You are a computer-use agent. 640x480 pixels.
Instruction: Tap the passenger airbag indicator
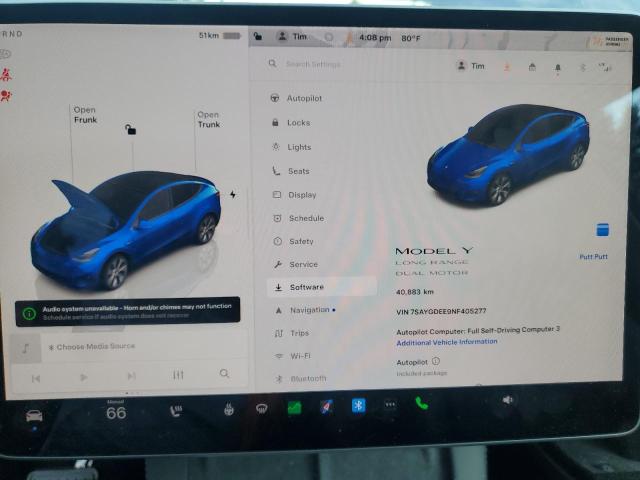(x=609, y=41)
